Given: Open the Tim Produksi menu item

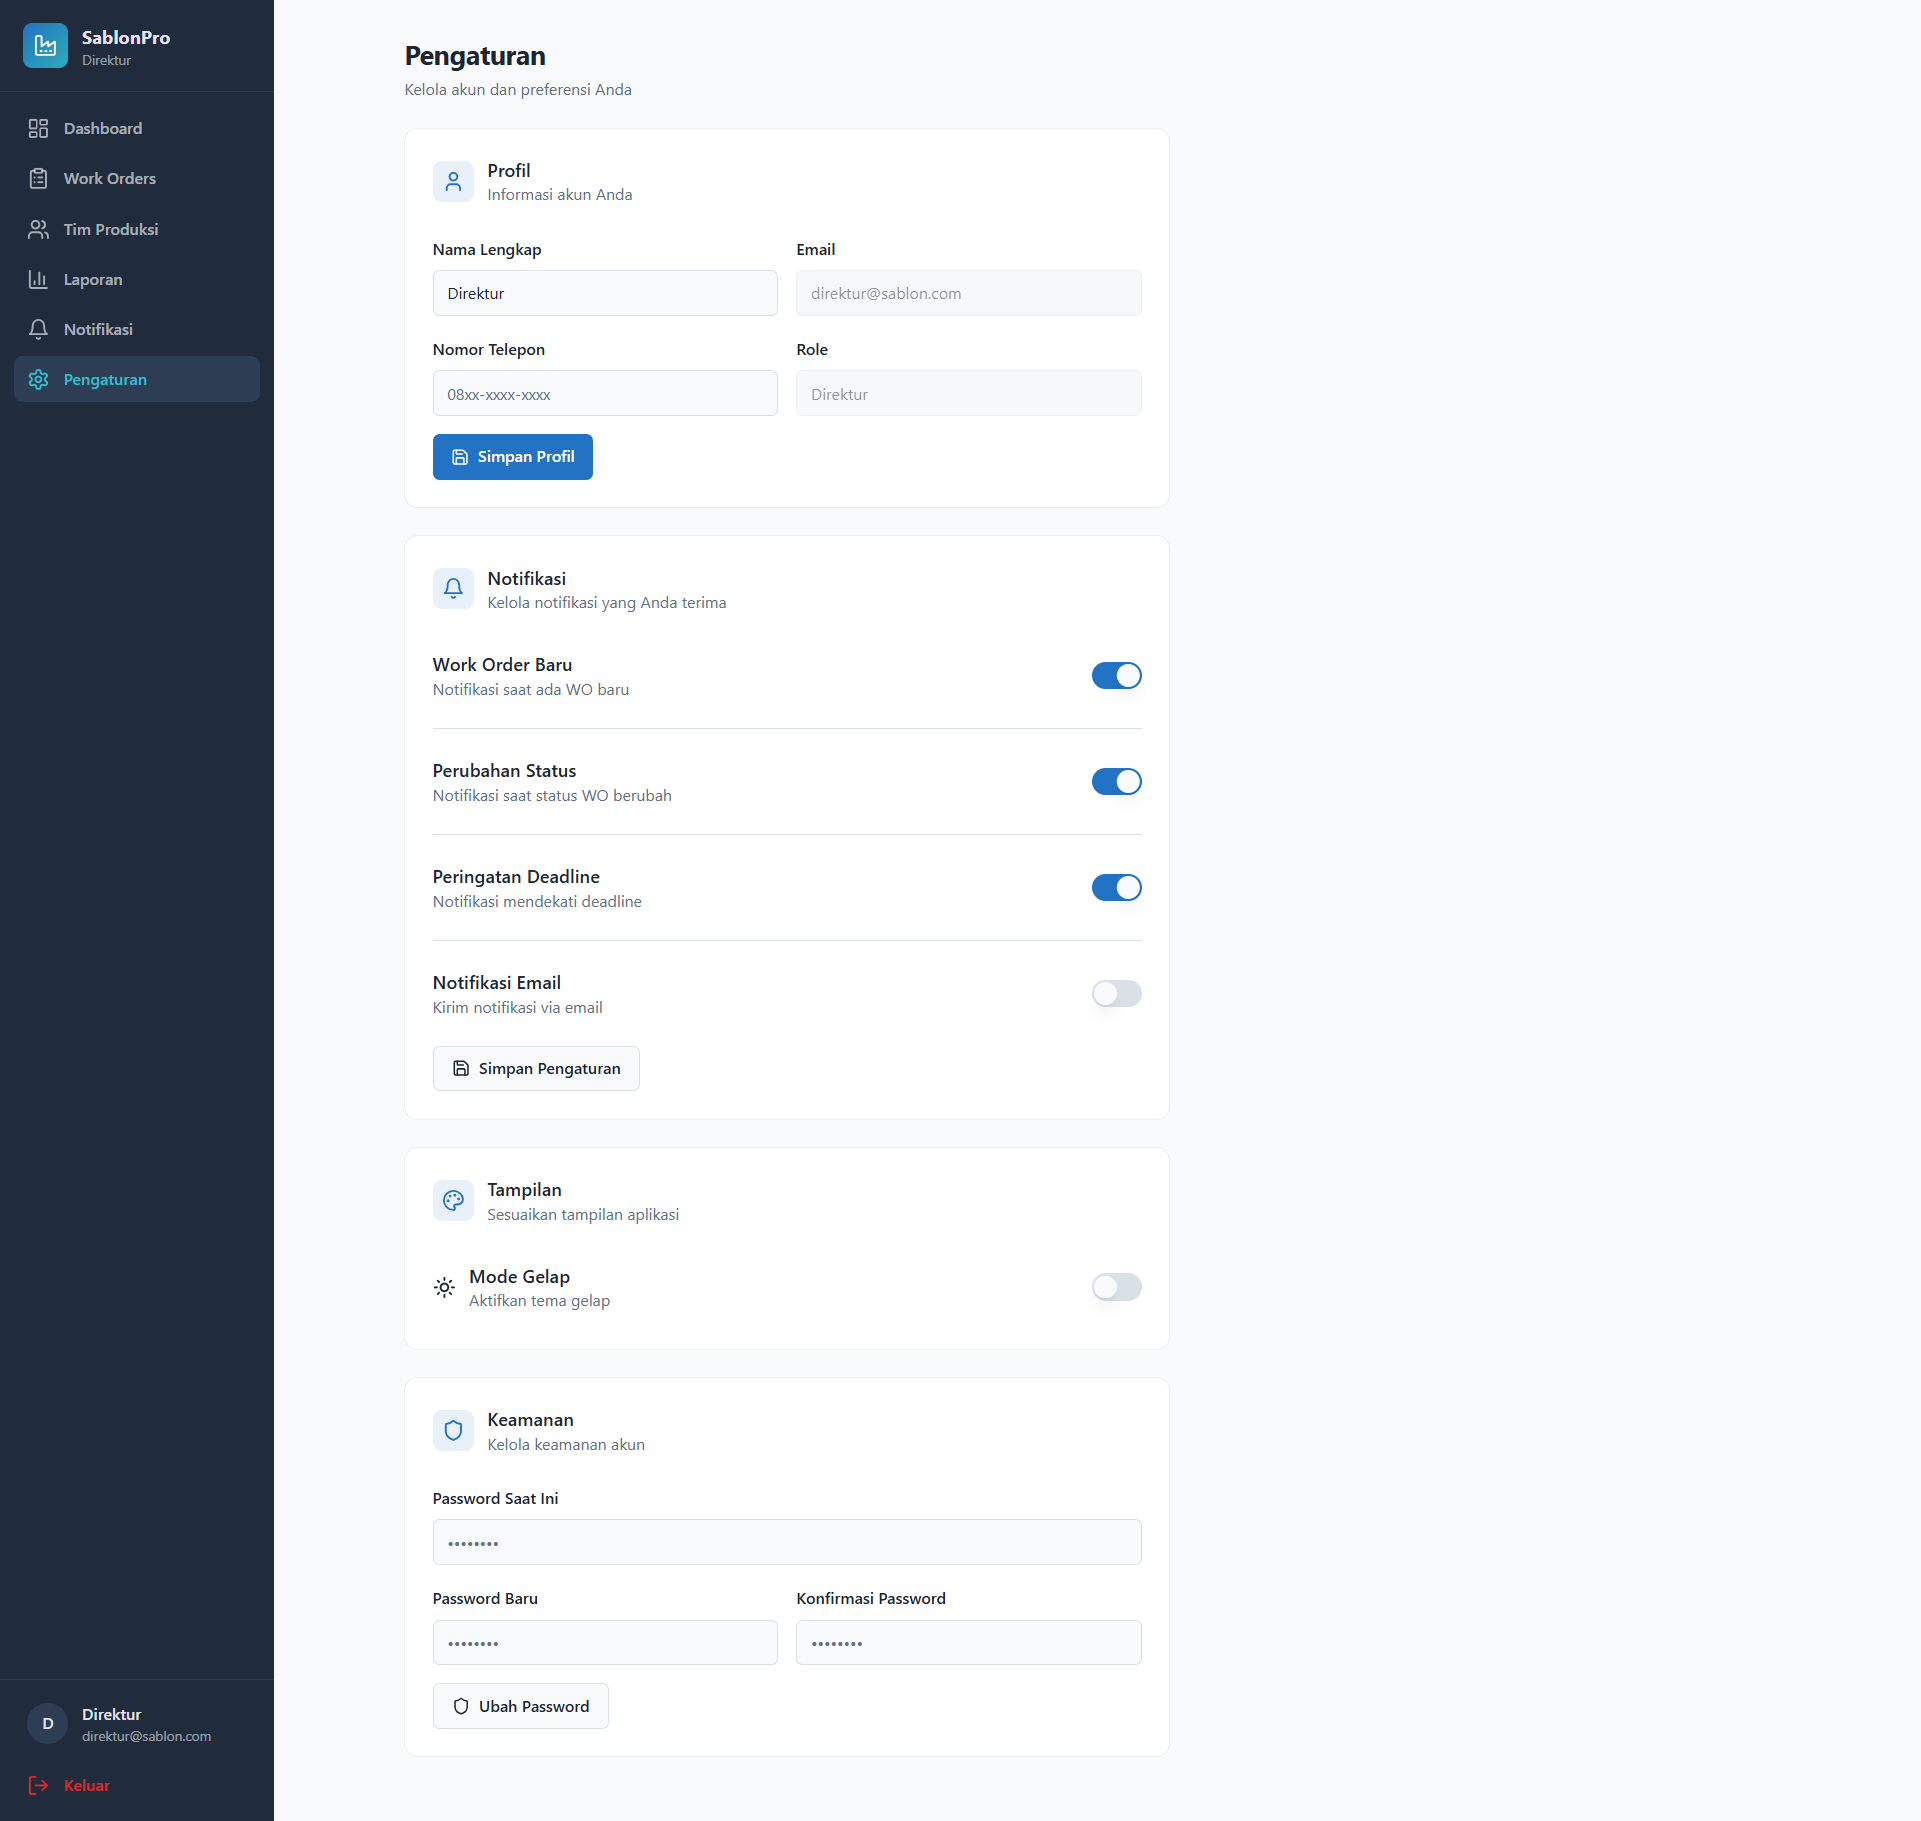Looking at the screenshot, I should (x=137, y=229).
